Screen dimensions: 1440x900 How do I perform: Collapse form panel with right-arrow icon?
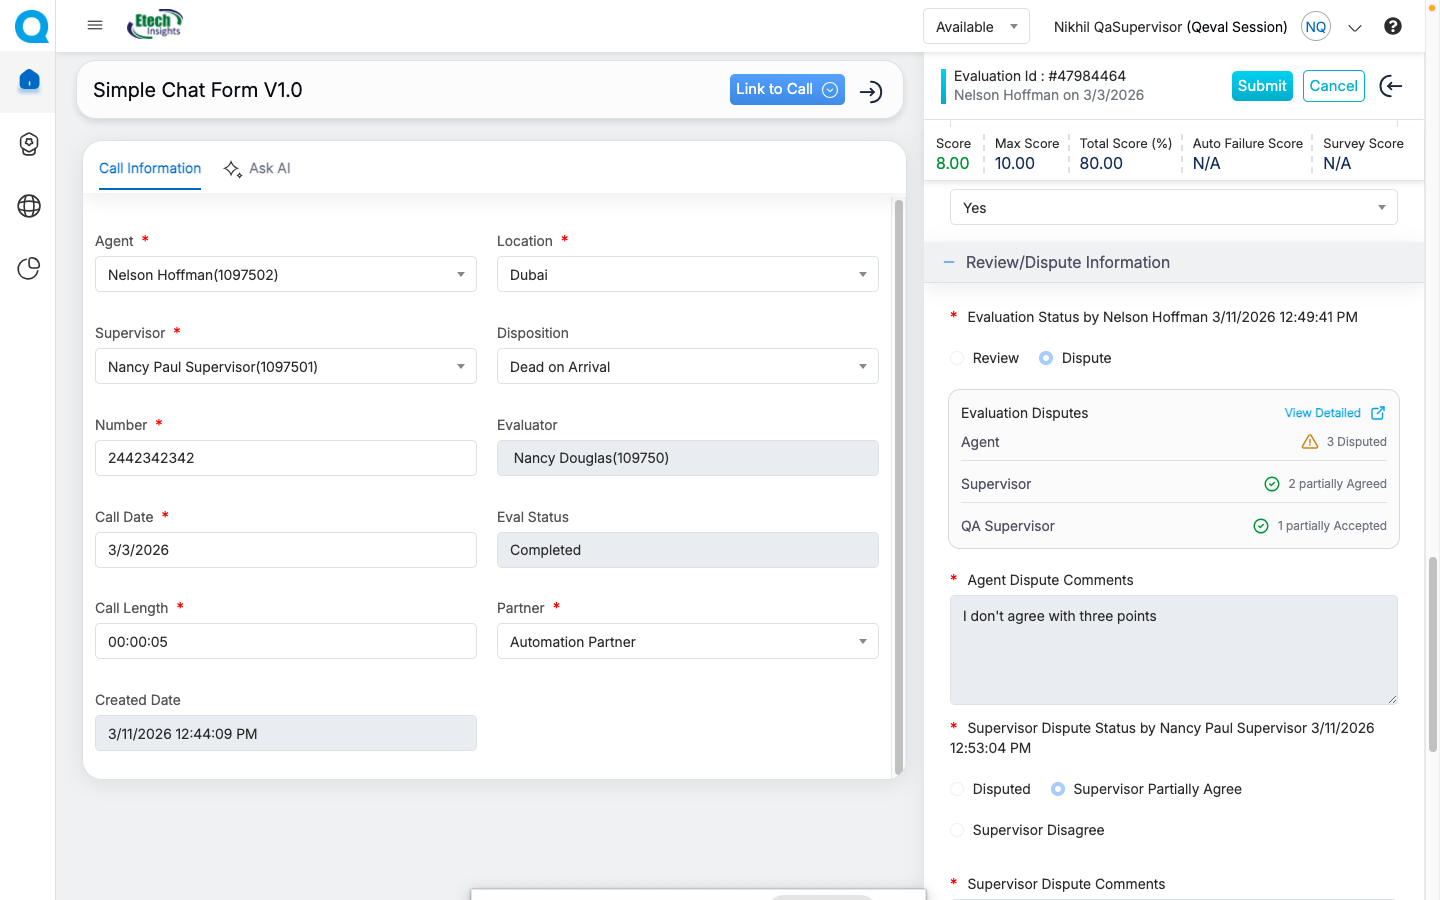pyautogui.click(x=871, y=92)
